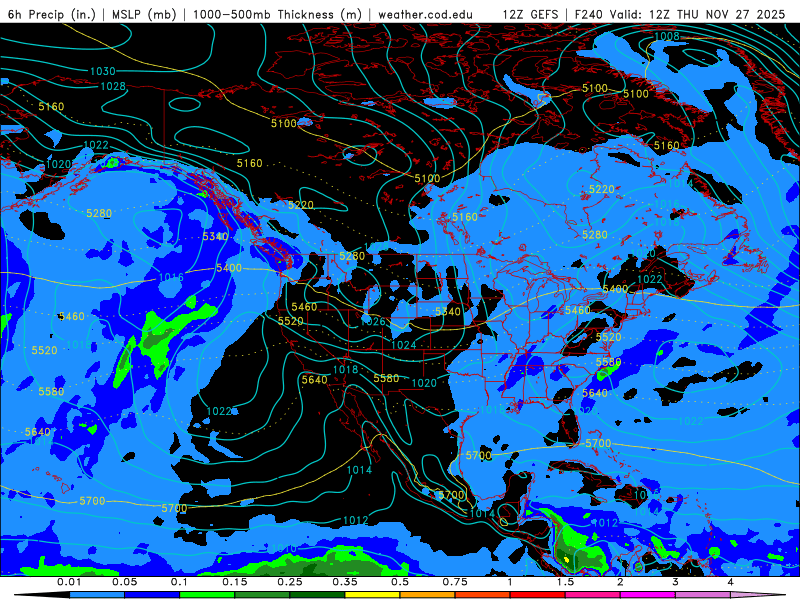Screen dimensions: 800x600
Task: Click the 5700 thickness label over the Gulf of Mexico
Action: coord(478,455)
